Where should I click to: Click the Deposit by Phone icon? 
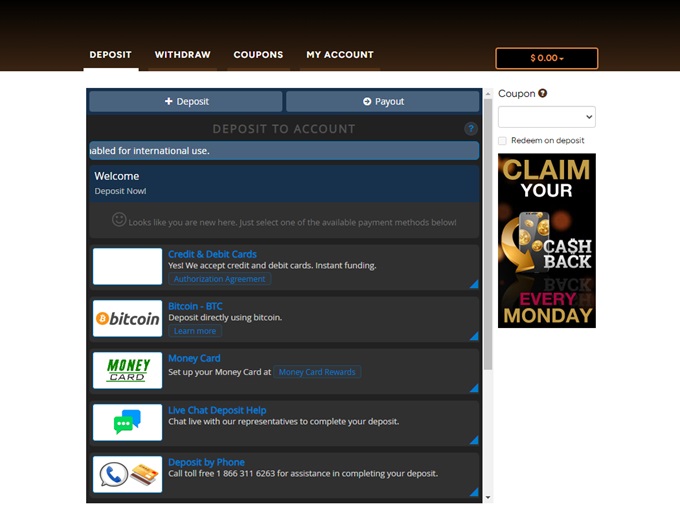tap(127, 475)
